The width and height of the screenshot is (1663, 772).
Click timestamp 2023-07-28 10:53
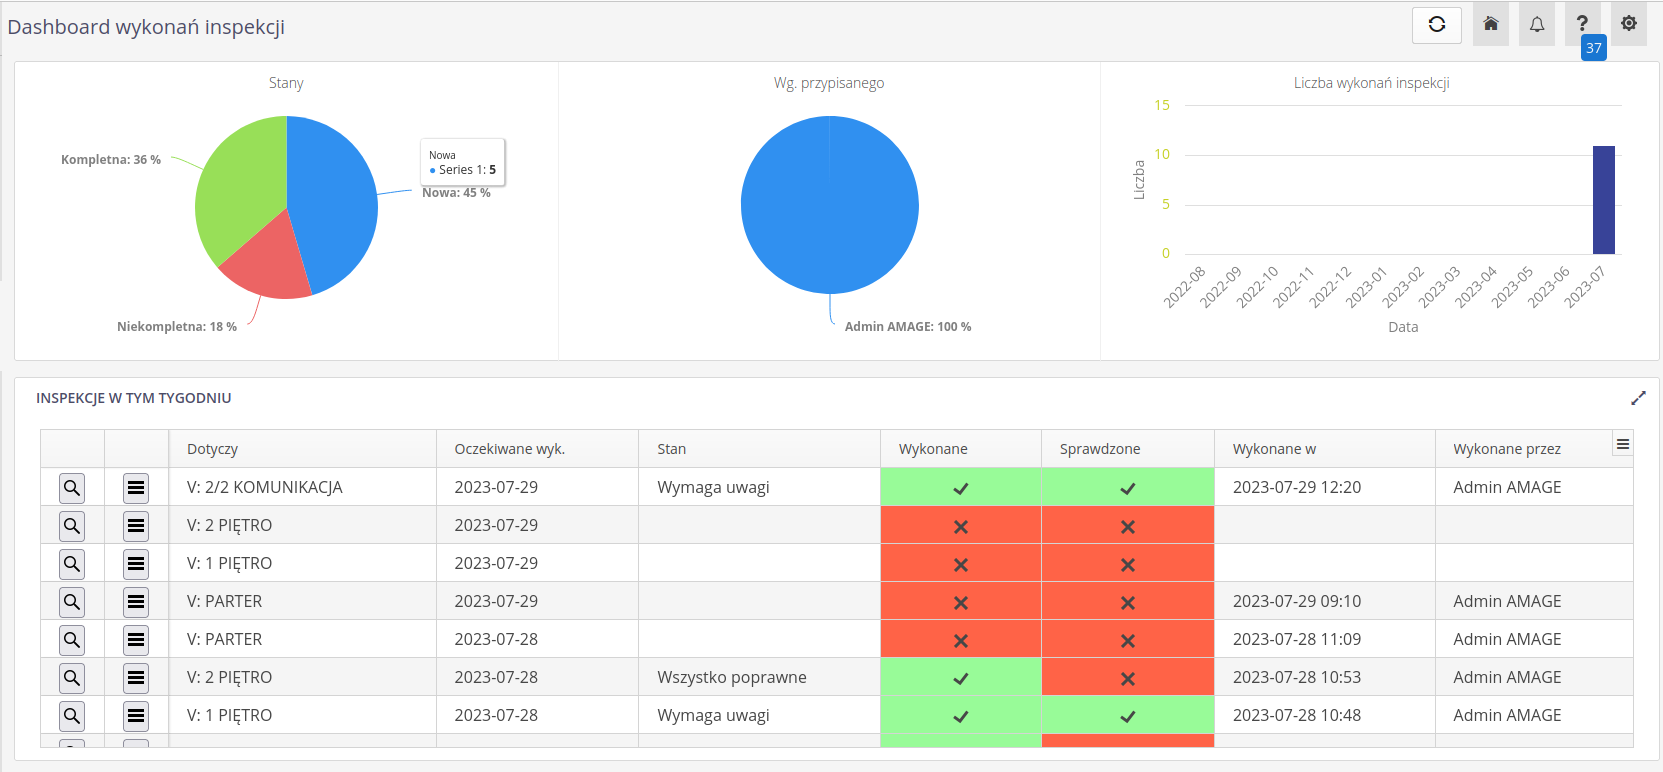click(x=1297, y=677)
